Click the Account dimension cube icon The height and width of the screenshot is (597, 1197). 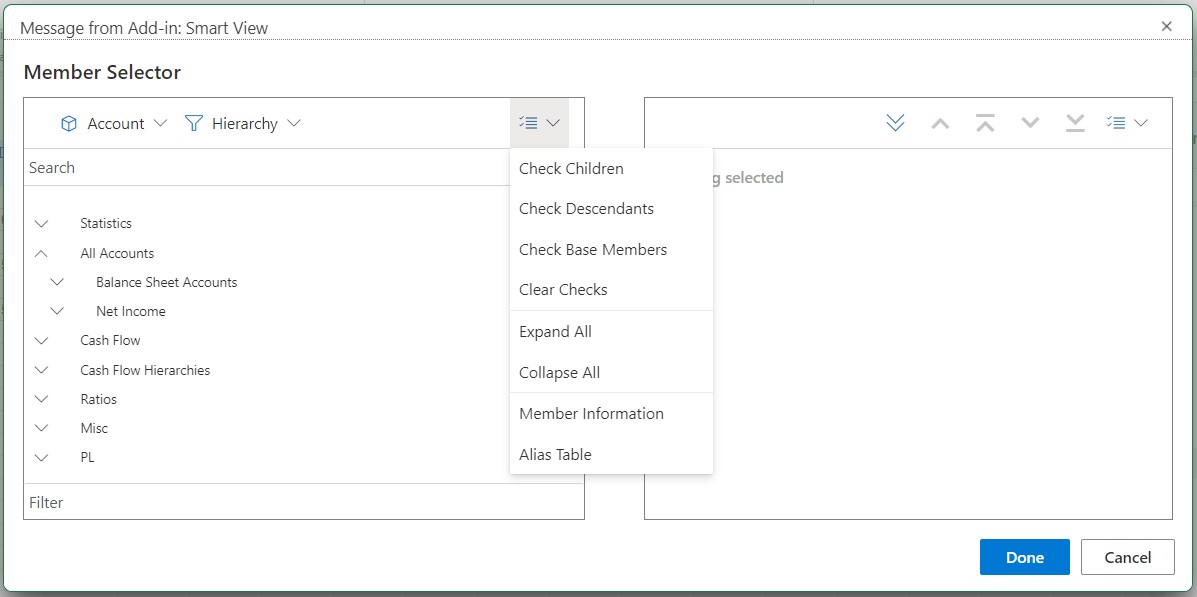point(69,123)
